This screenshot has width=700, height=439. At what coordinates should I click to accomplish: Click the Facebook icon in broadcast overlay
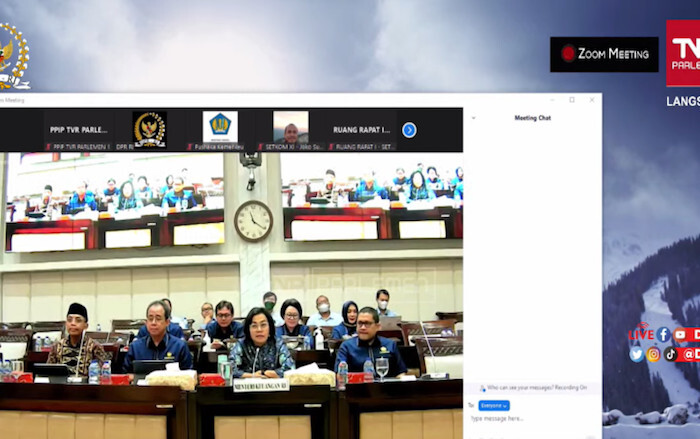[x=663, y=334]
